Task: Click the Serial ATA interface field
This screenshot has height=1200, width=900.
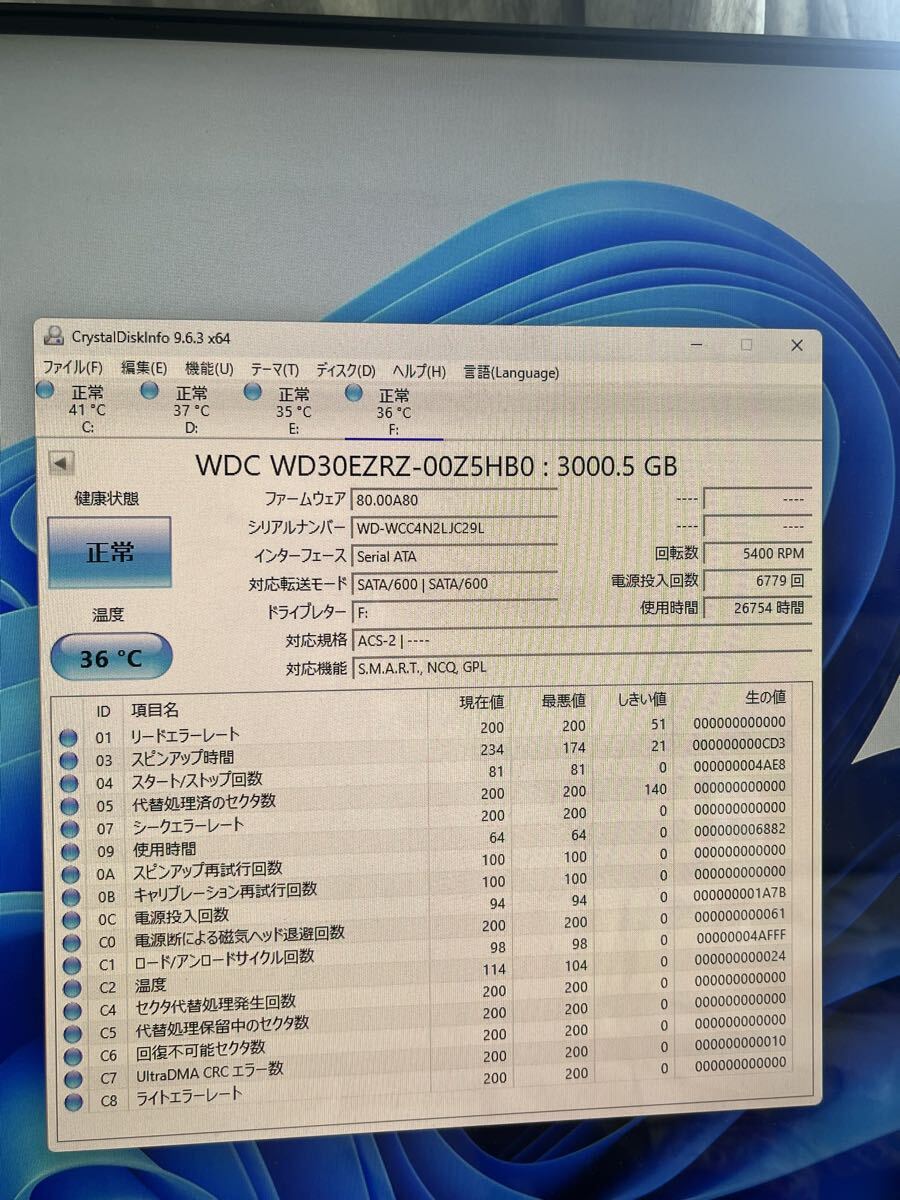Action: 454,555
